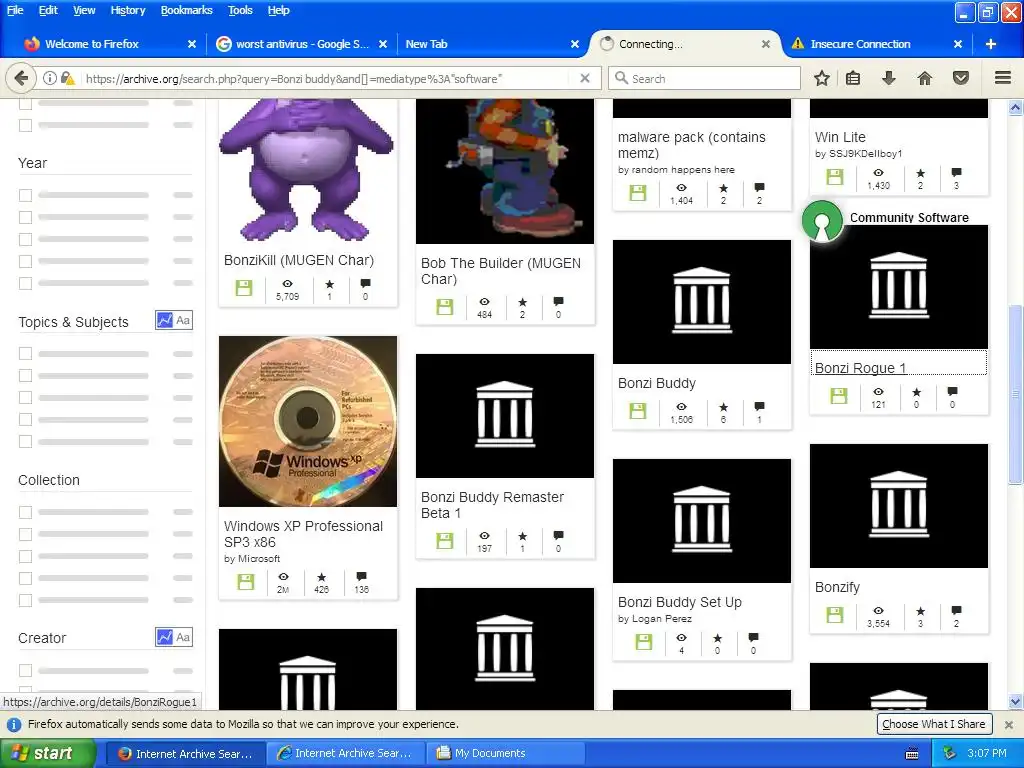
Task: Click the tray language/keyboard icon in taskbar
Action: pyautogui.click(x=912, y=754)
